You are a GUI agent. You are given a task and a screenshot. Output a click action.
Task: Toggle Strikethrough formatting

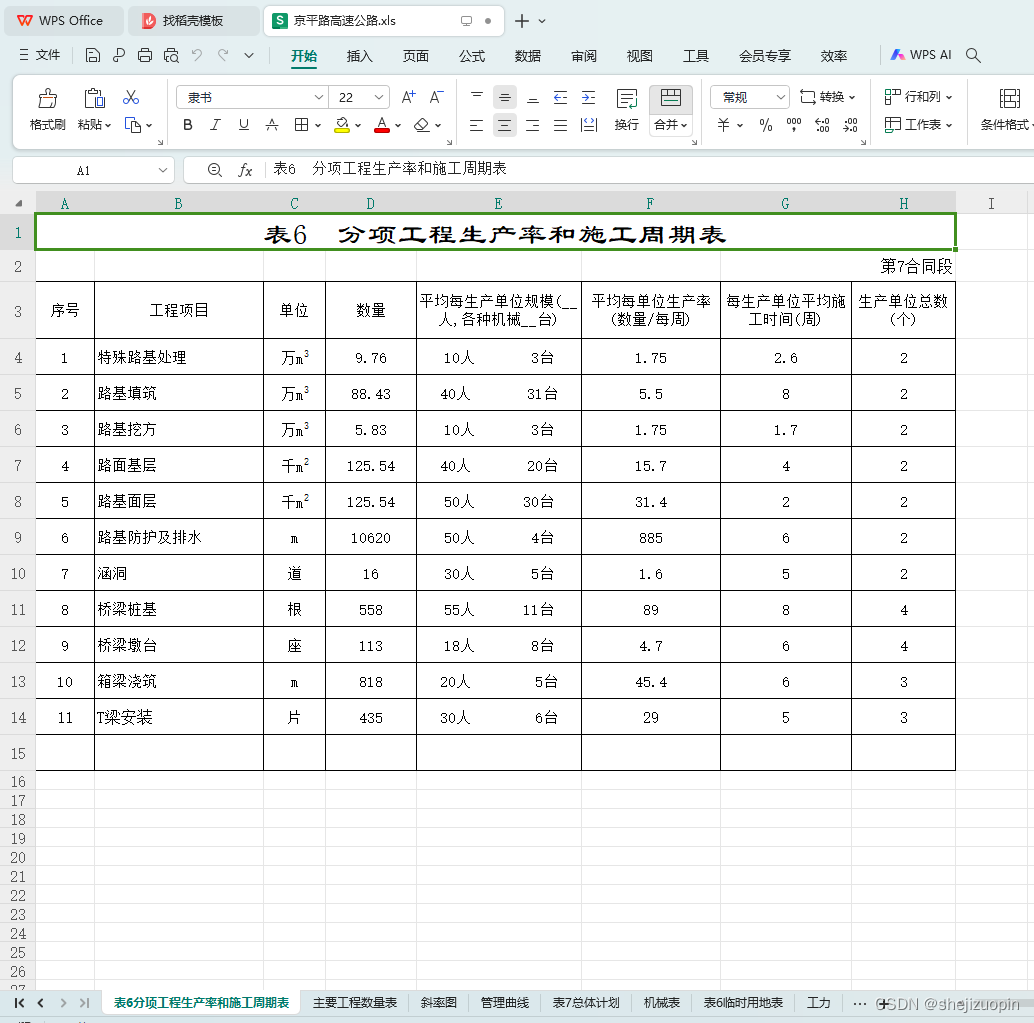coord(272,125)
